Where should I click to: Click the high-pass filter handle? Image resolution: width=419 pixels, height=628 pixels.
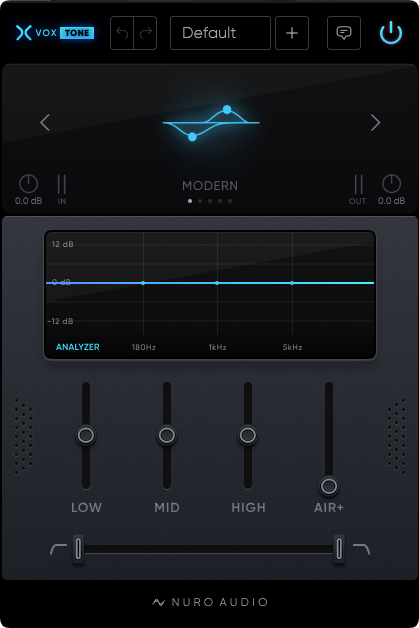pos(79,549)
